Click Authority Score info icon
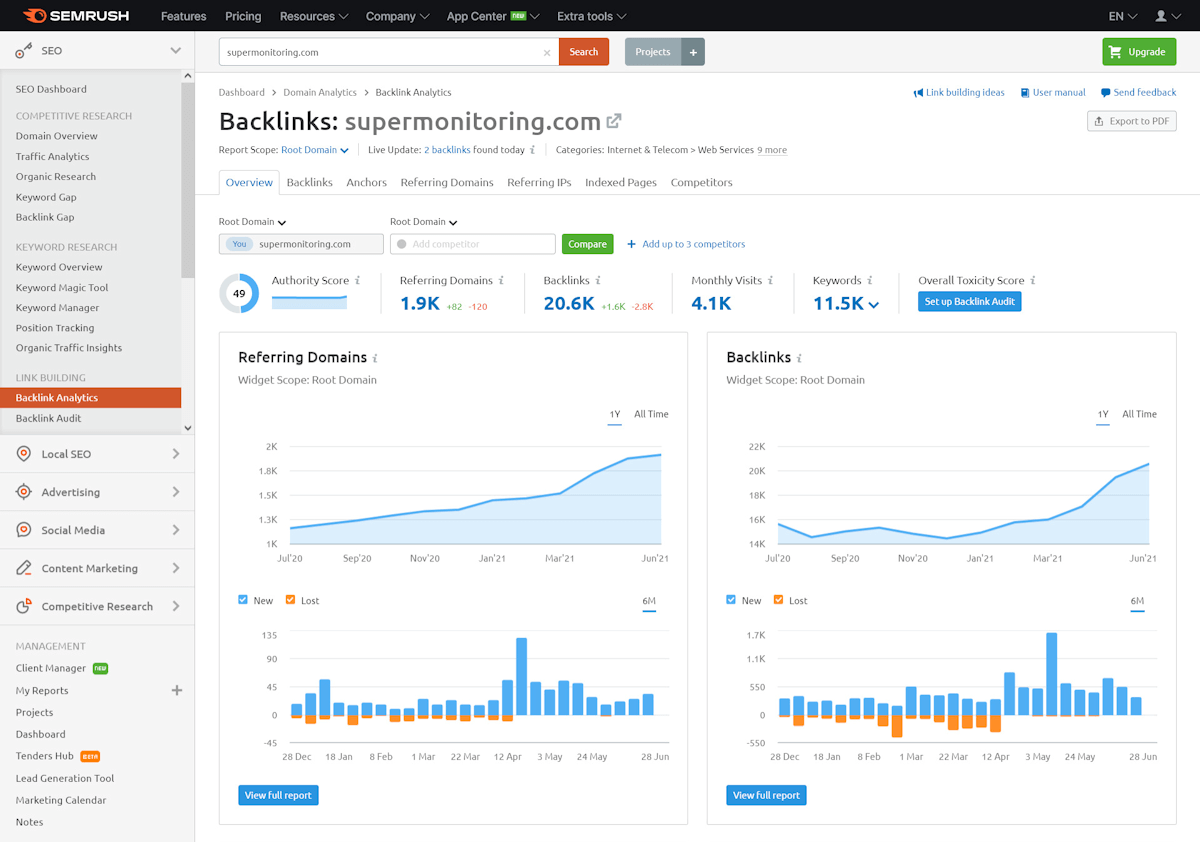This screenshot has height=842, width=1200. [357, 281]
